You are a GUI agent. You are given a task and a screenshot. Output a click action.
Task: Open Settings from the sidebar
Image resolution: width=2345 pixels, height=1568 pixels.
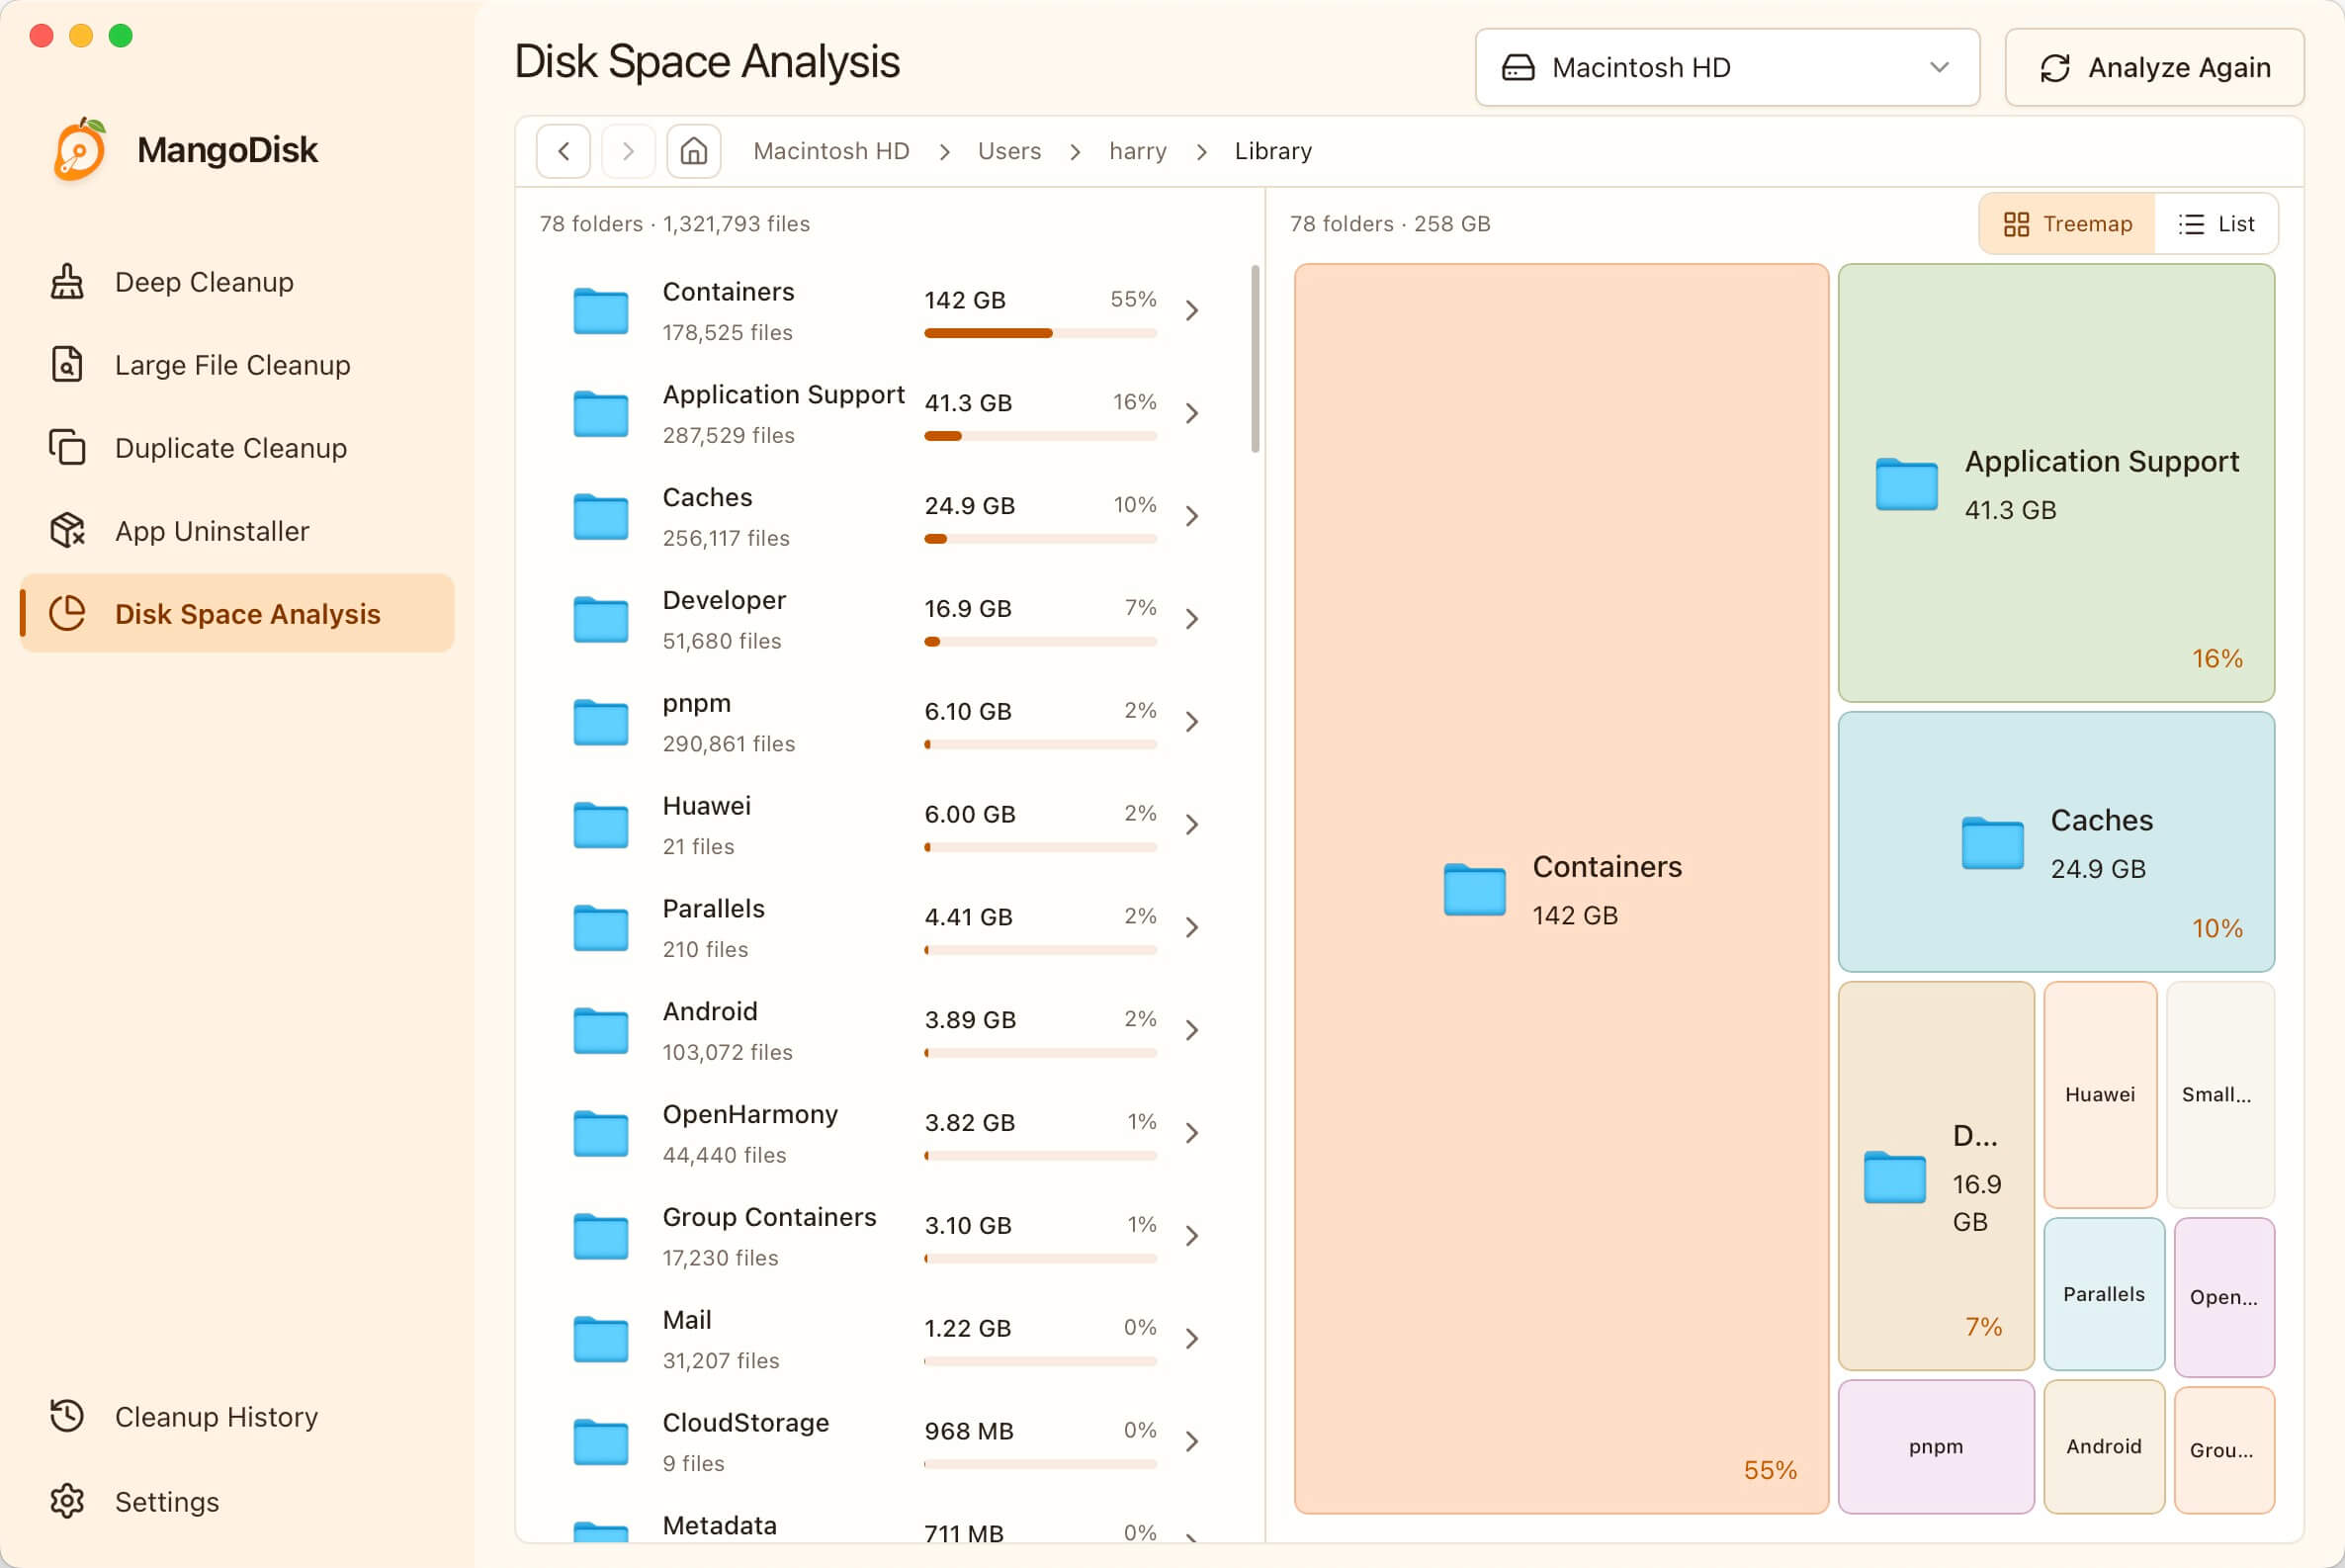(237, 1502)
